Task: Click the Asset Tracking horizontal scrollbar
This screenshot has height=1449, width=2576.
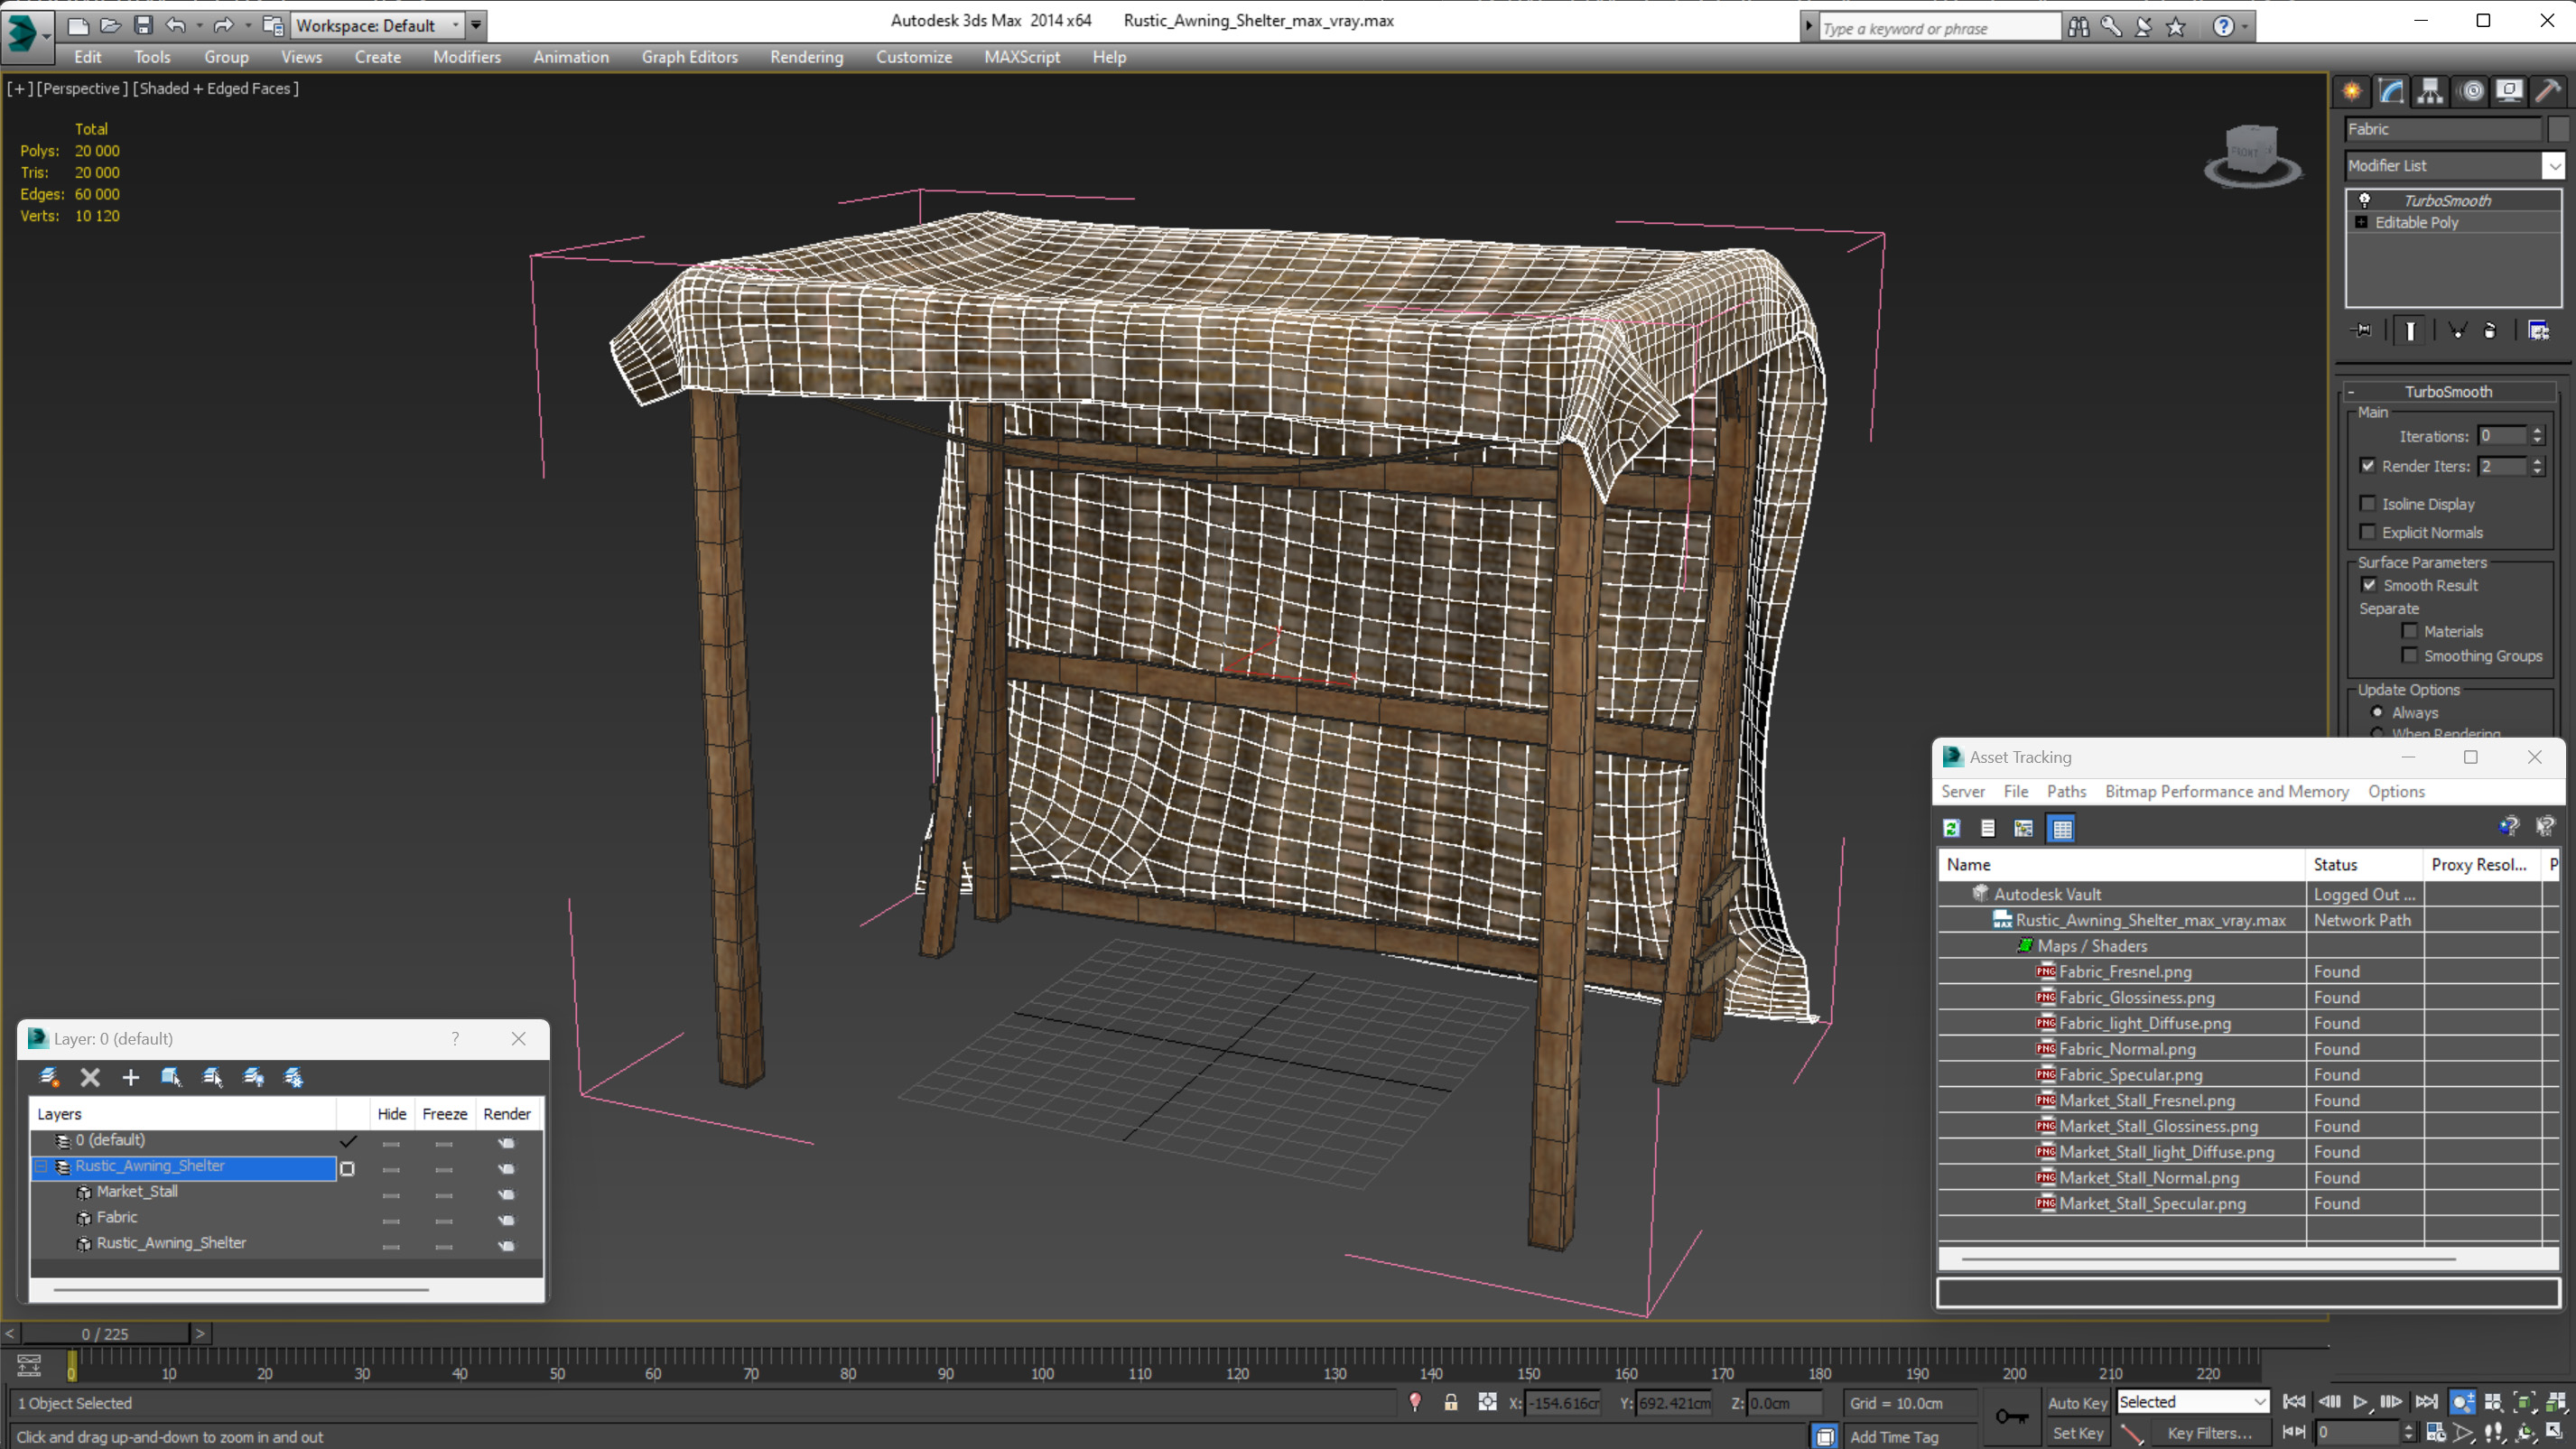Action: (2208, 1258)
